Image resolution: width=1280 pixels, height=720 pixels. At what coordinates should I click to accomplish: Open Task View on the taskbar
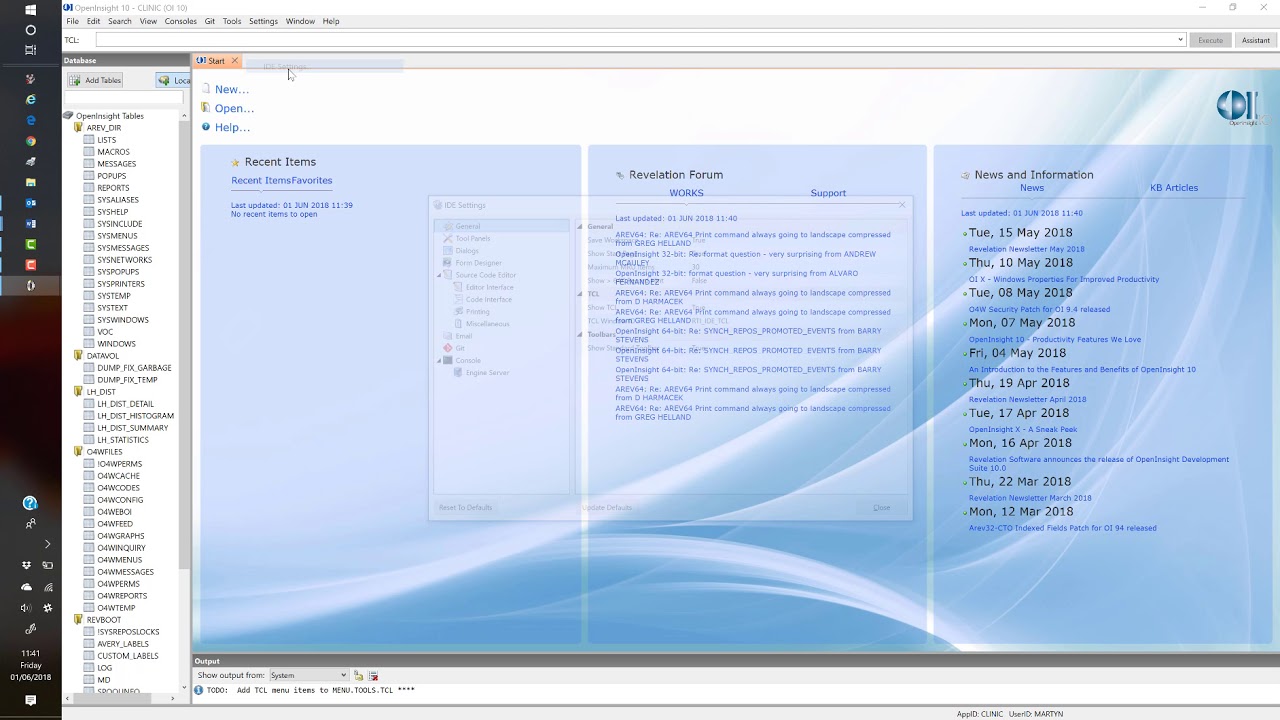coord(30,50)
